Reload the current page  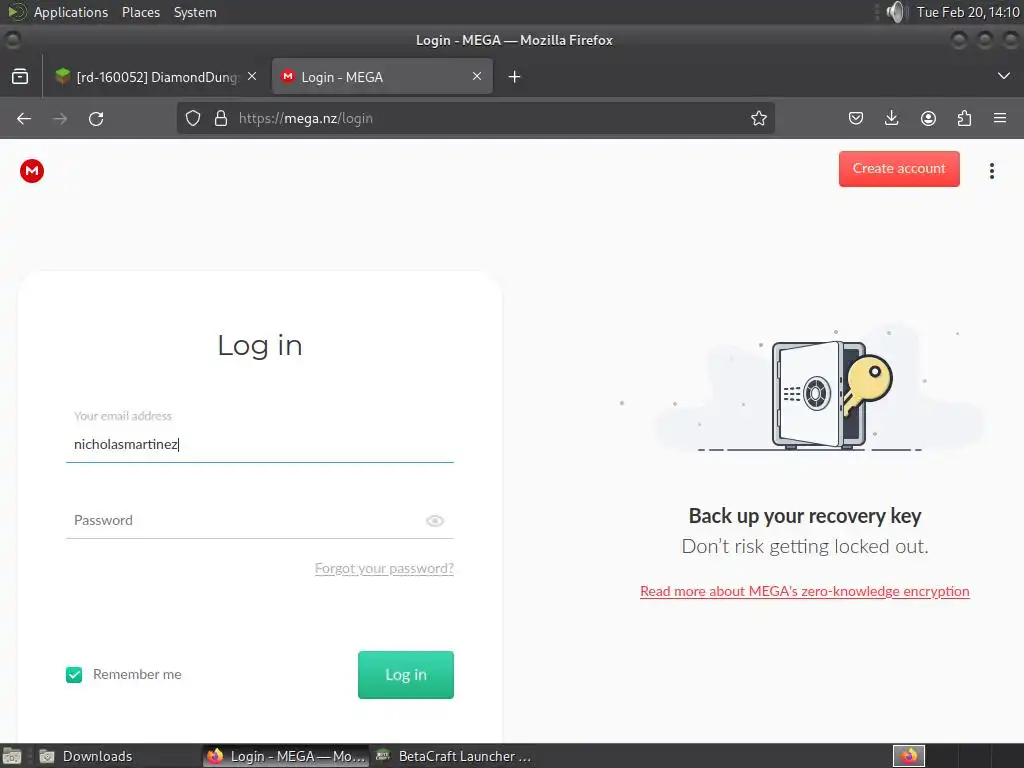pyautogui.click(x=96, y=118)
